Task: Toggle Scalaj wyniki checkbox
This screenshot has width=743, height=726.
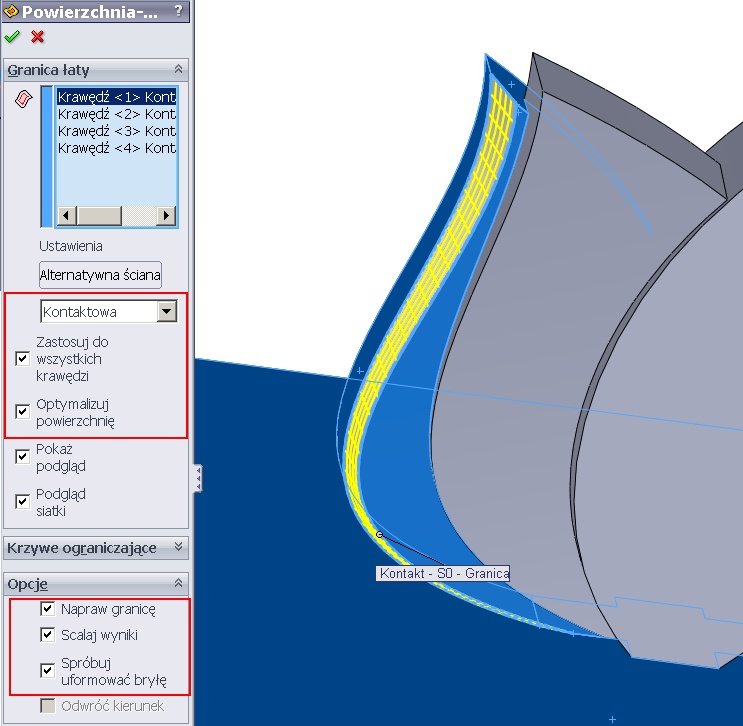Action: click(47, 635)
